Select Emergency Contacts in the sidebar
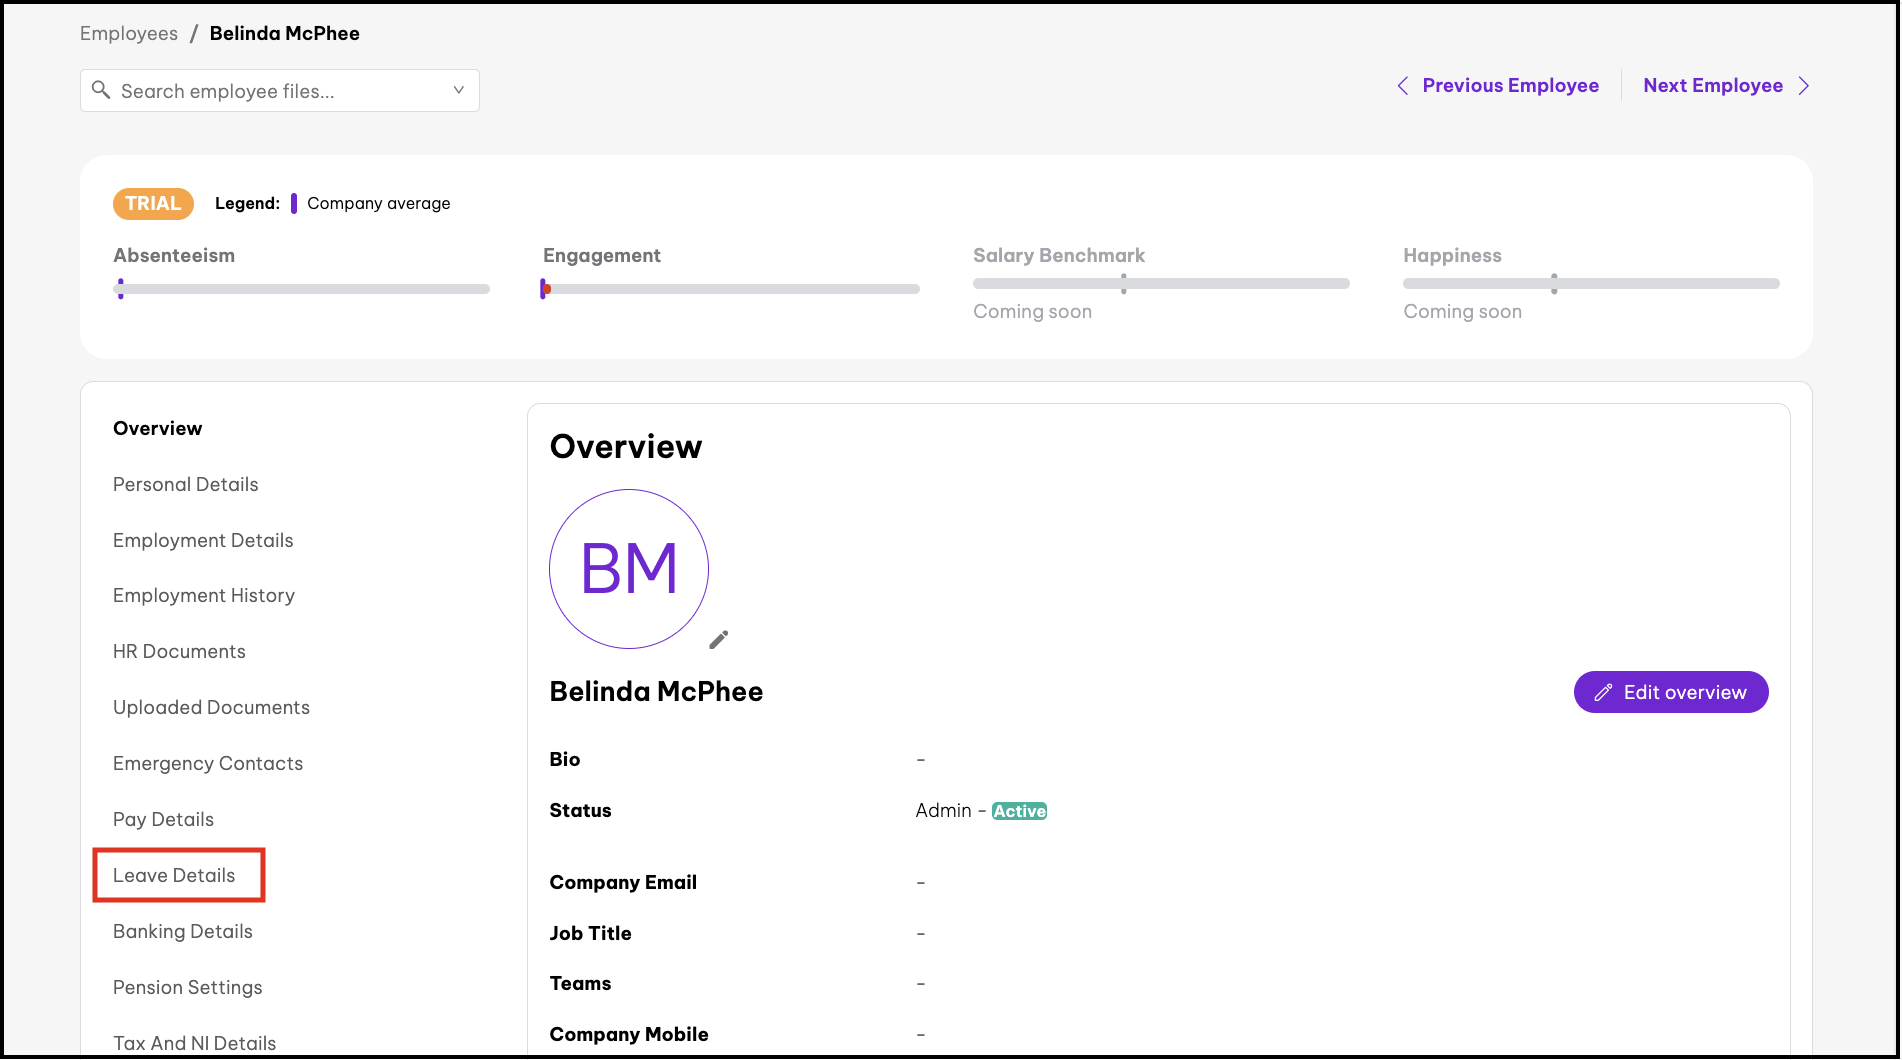The height and width of the screenshot is (1060, 1902). click(x=208, y=764)
